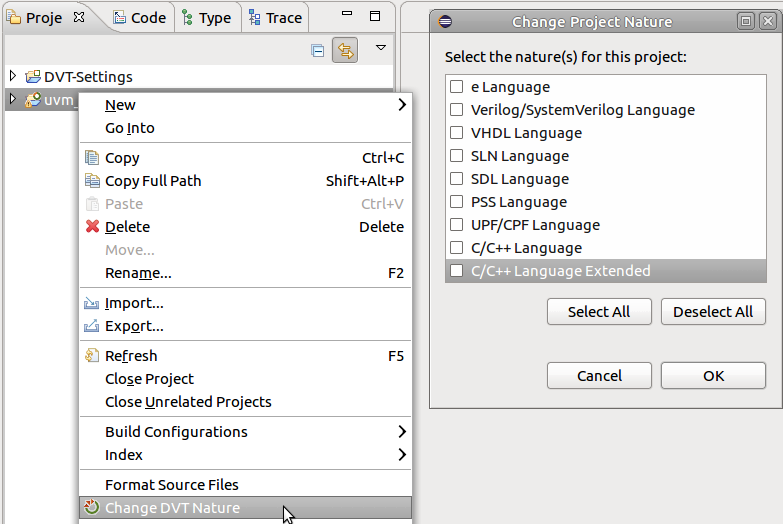Viewport: 783px width, 524px height.
Task: Expand the DVT-Settings project tree
Action: point(13,77)
